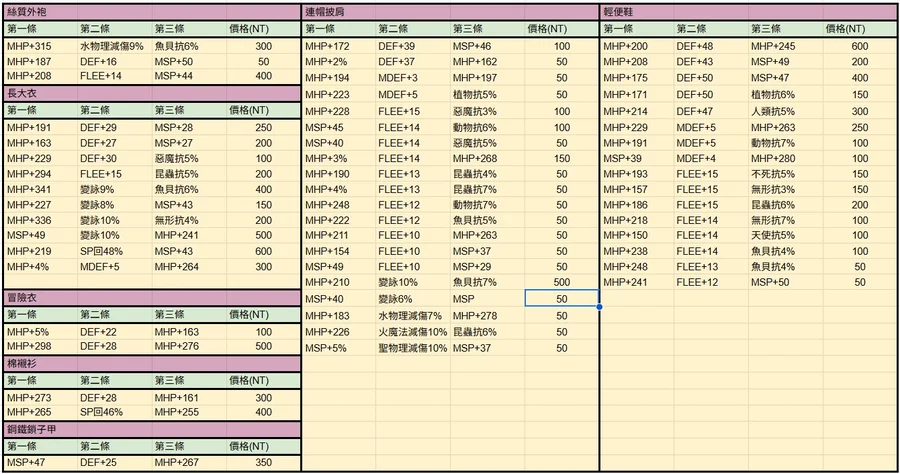Click the 水物理減傷9% cell
Screen dimensions: 900x474
[114, 46]
